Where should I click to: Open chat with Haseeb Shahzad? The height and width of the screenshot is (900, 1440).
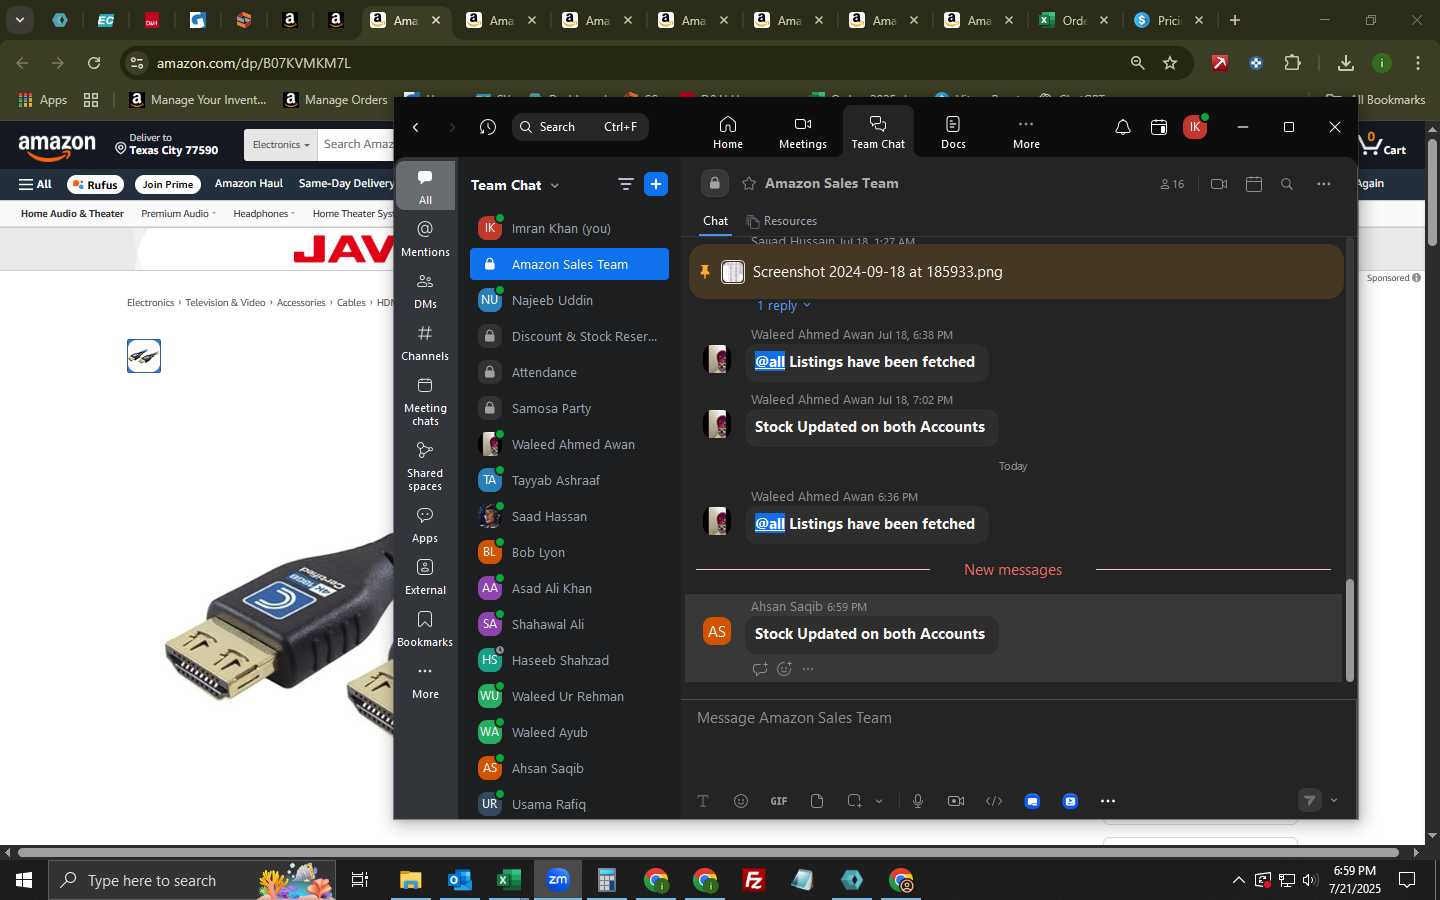pos(569,660)
